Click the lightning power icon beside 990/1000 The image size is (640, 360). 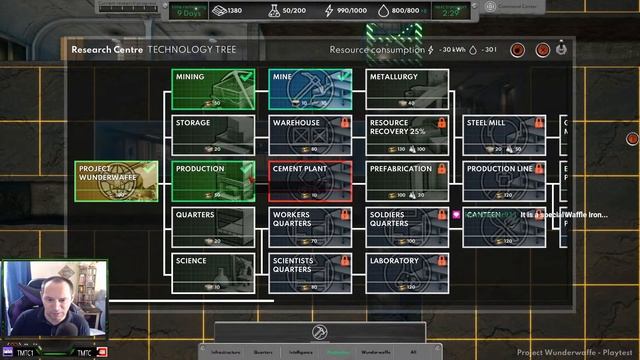(329, 11)
